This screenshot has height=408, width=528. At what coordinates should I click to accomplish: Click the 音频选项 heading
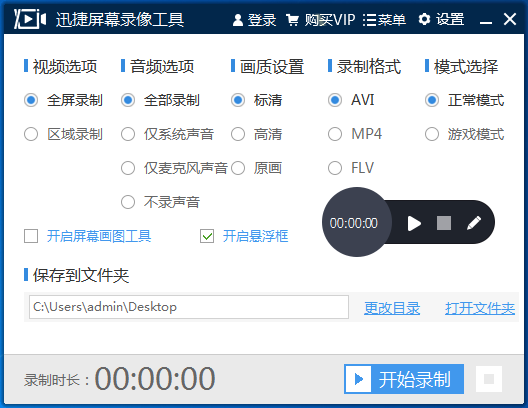162,66
